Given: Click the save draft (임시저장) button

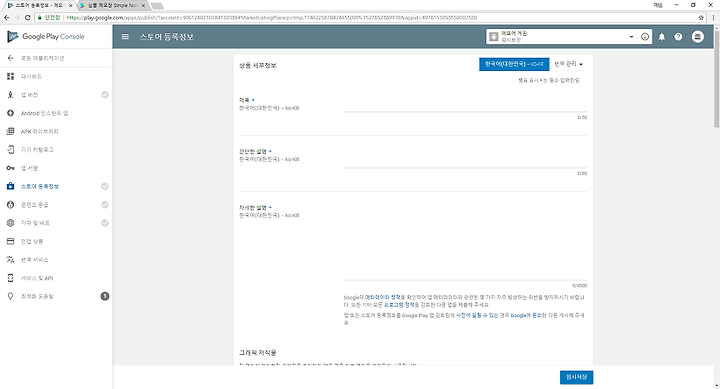Looking at the screenshot, I should pos(576,377).
